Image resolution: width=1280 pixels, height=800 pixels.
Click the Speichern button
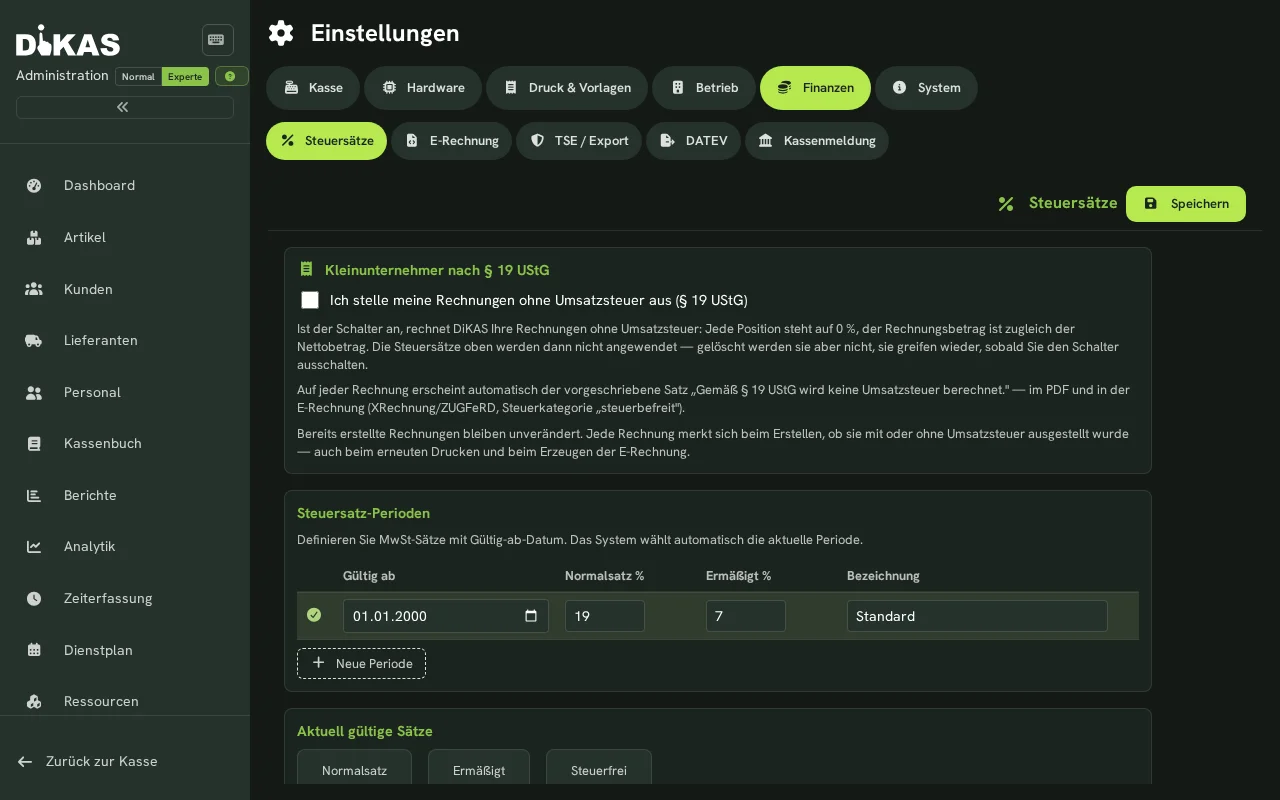click(1186, 204)
